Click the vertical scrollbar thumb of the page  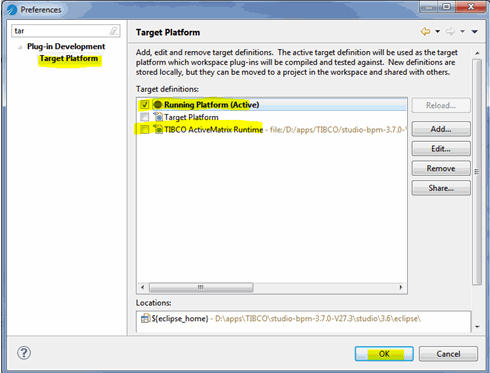tap(477, 172)
